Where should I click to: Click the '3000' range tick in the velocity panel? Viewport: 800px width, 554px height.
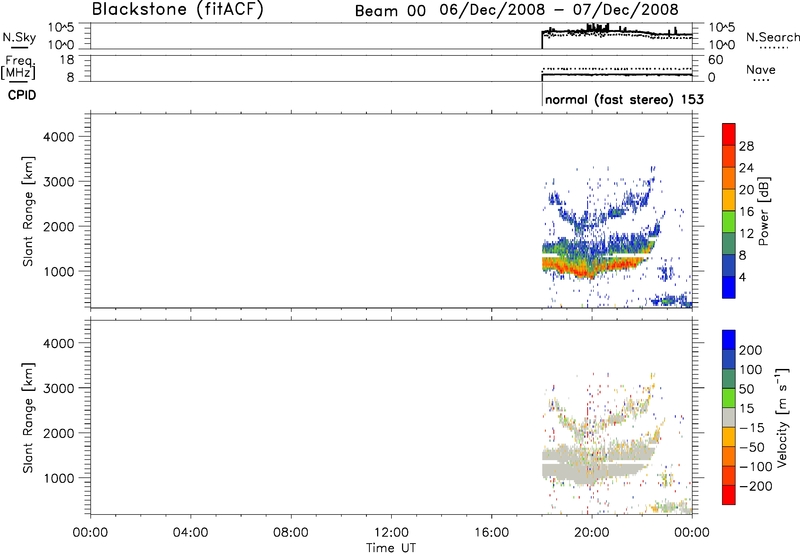click(59, 388)
